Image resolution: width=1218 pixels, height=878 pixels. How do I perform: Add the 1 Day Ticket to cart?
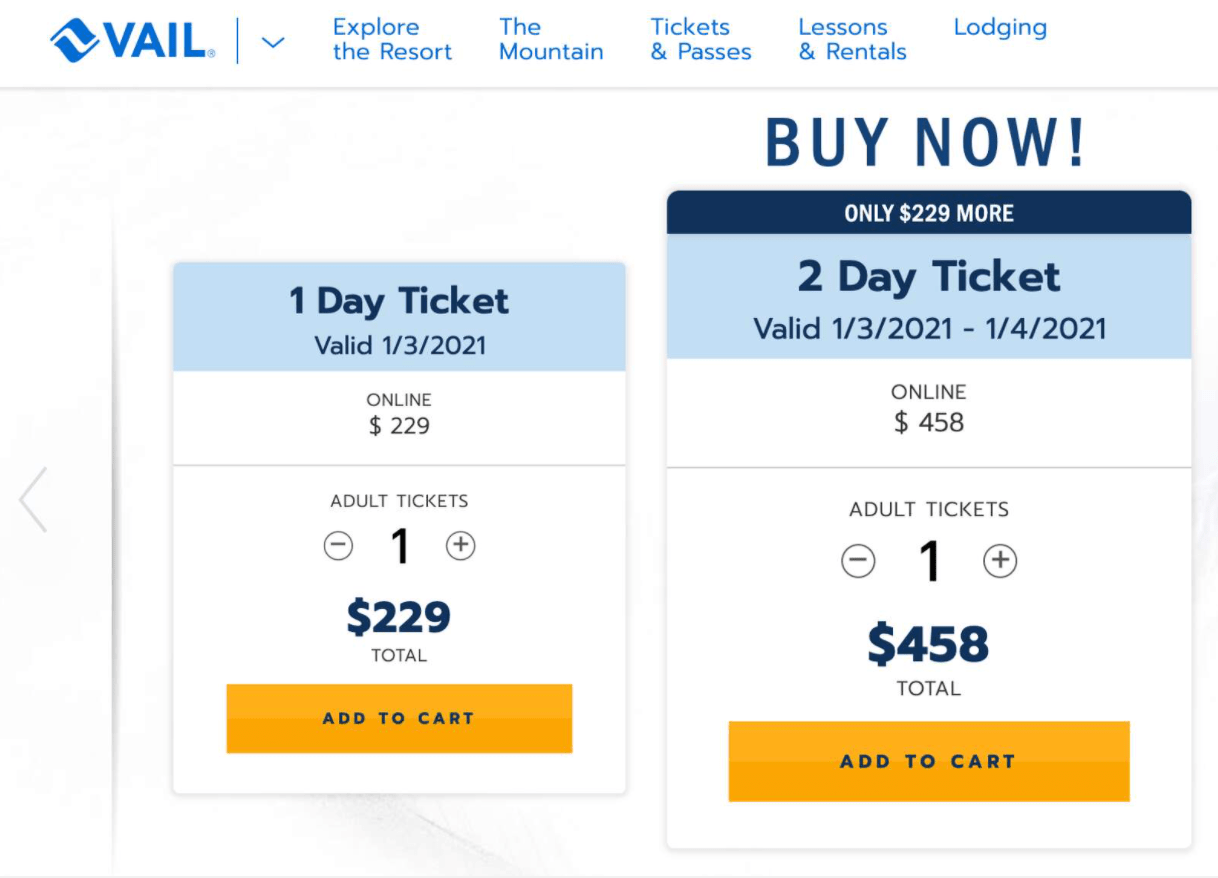399,718
